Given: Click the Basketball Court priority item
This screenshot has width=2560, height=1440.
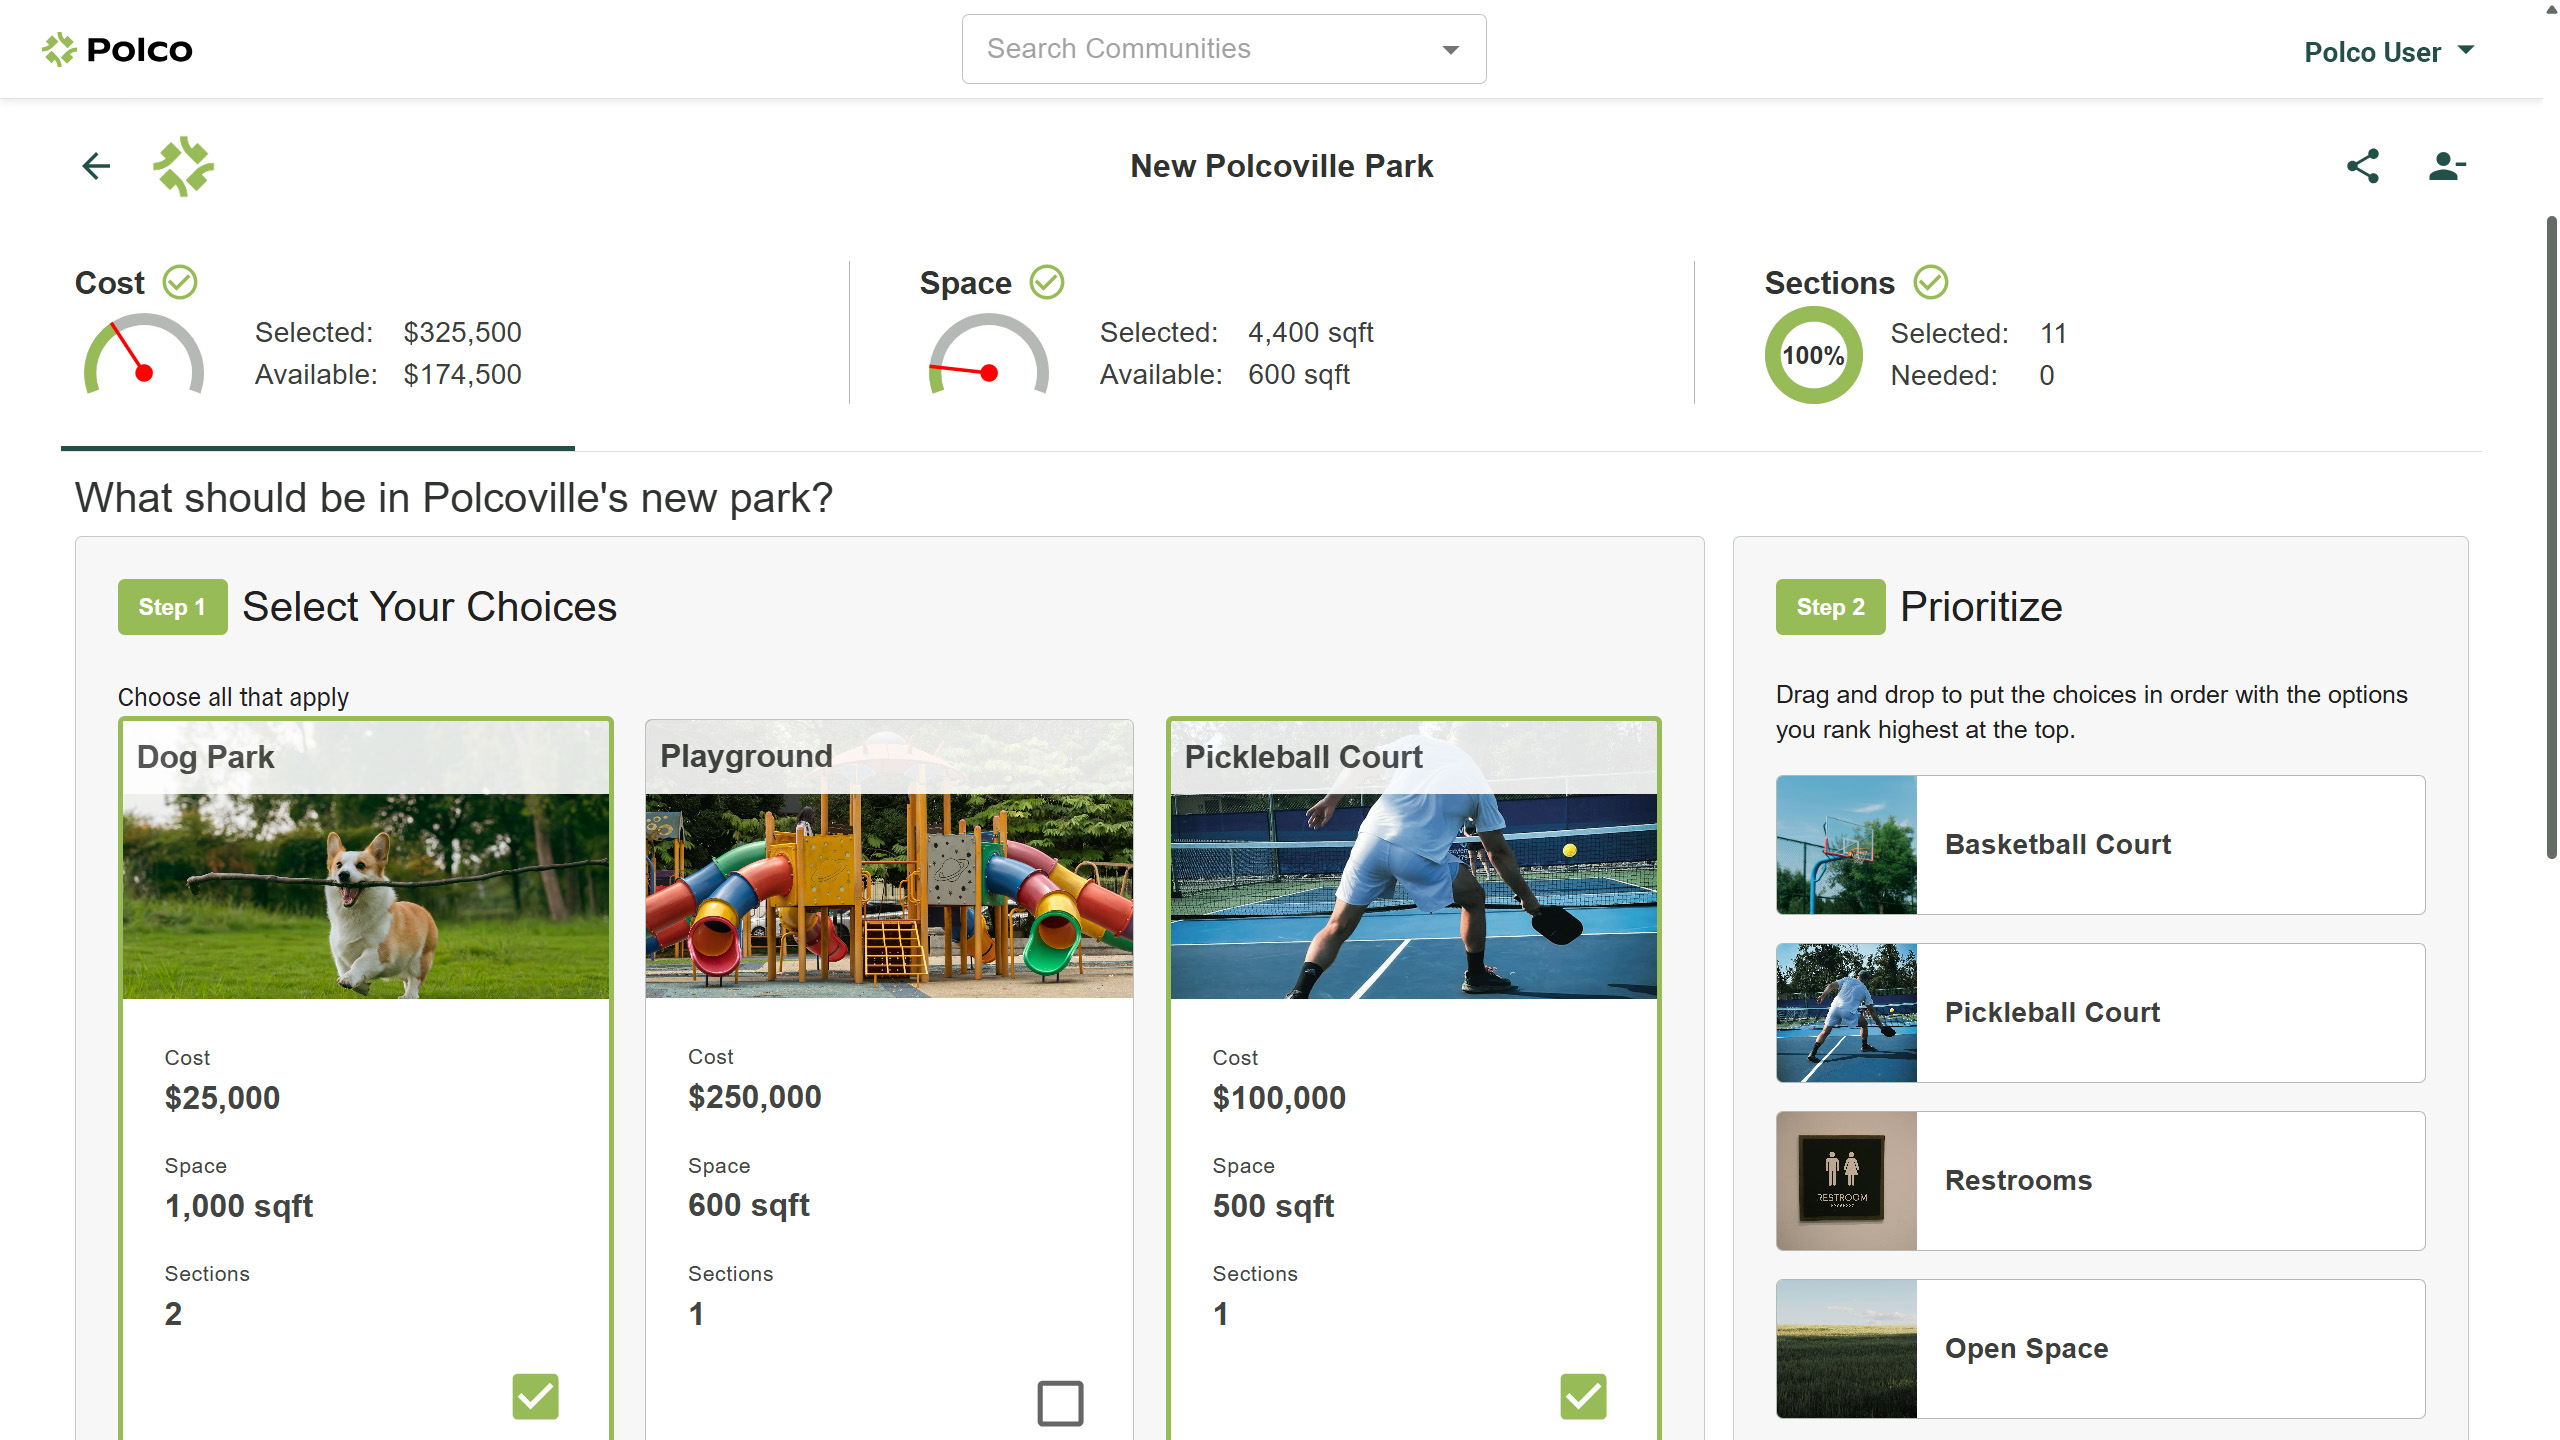Looking at the screenshot, I should (2100, 845).
